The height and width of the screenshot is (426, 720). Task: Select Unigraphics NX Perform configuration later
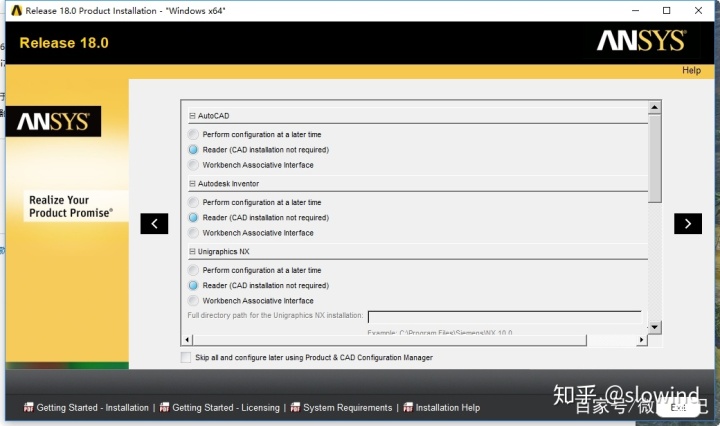tap(193, 270)
